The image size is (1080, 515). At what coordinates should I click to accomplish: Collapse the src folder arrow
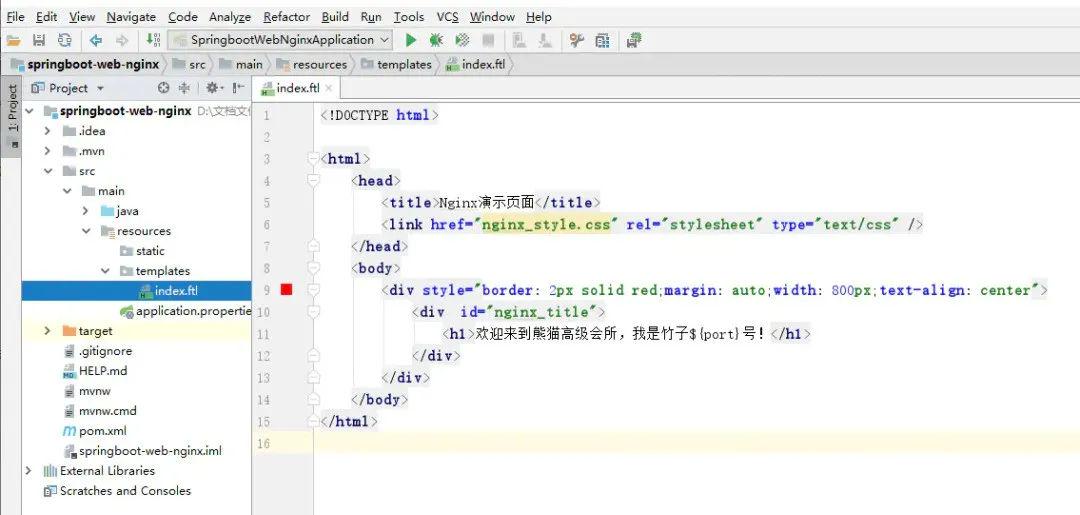[x=48, y=171]
